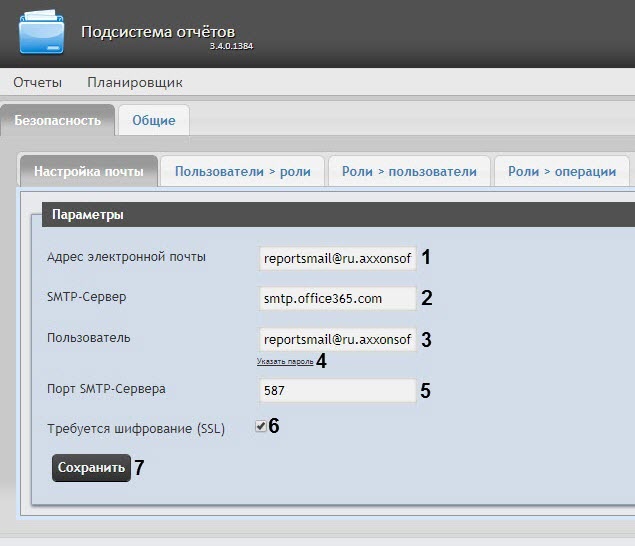Focus the SMTP-Сервер text field
This screenshot has height=546, width=635.
pyautogui.click(x=337, y=298)
